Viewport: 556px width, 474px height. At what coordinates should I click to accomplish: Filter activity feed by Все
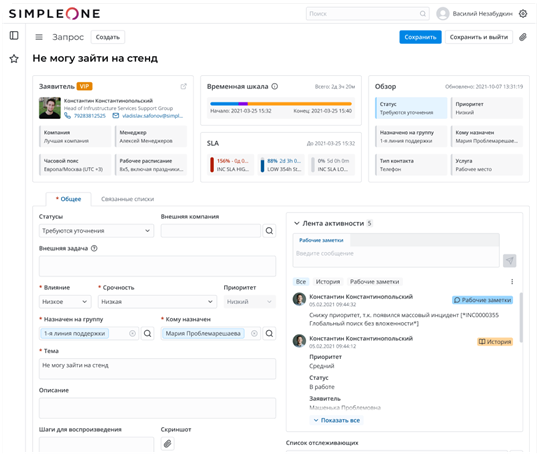pyautogui.click(x=301, y=281)
